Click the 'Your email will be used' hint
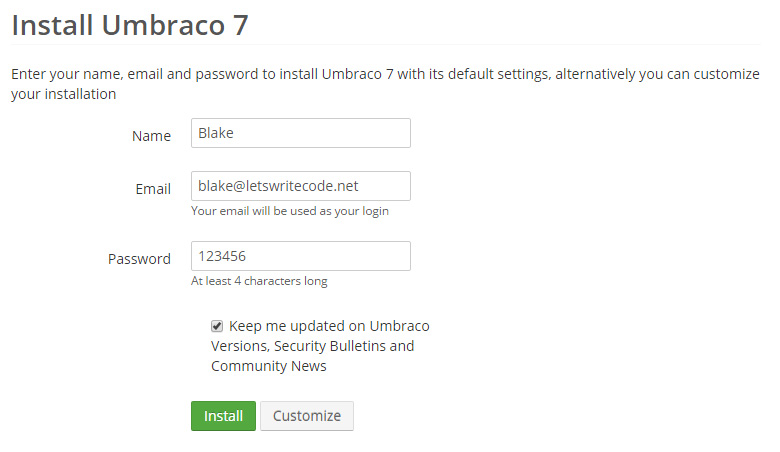The height and width of the screenshot is (452, 780). pyautogui.click(x=290, y=211)
